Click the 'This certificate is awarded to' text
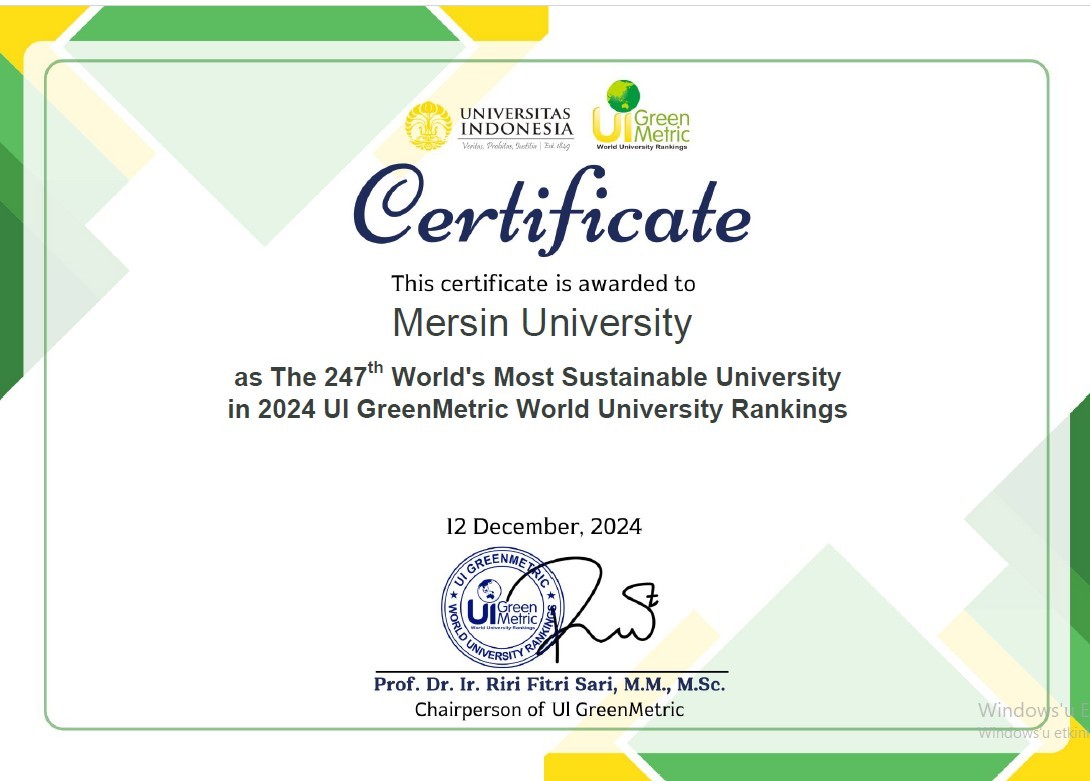The image size is (1090, 781). [545, 283]
